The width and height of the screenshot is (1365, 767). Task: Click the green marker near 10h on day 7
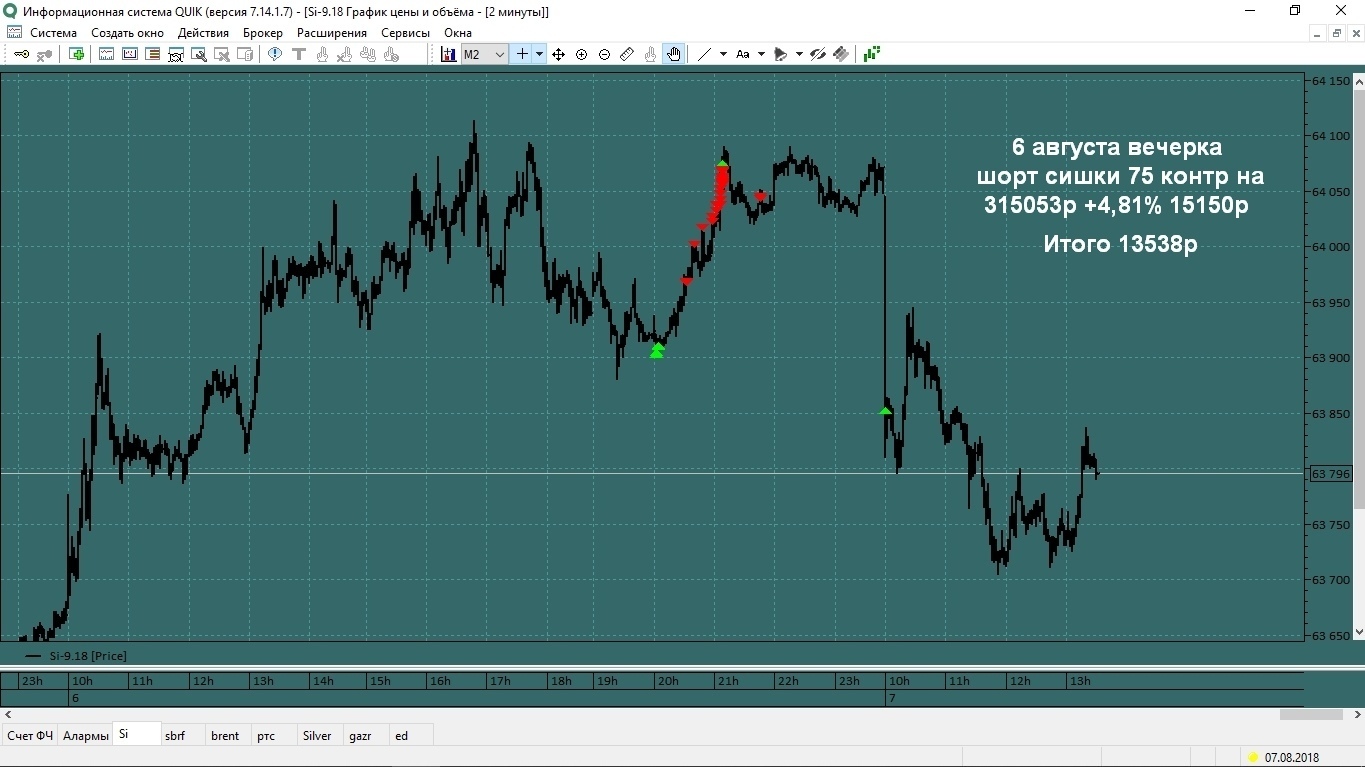[x=885, y=410]
